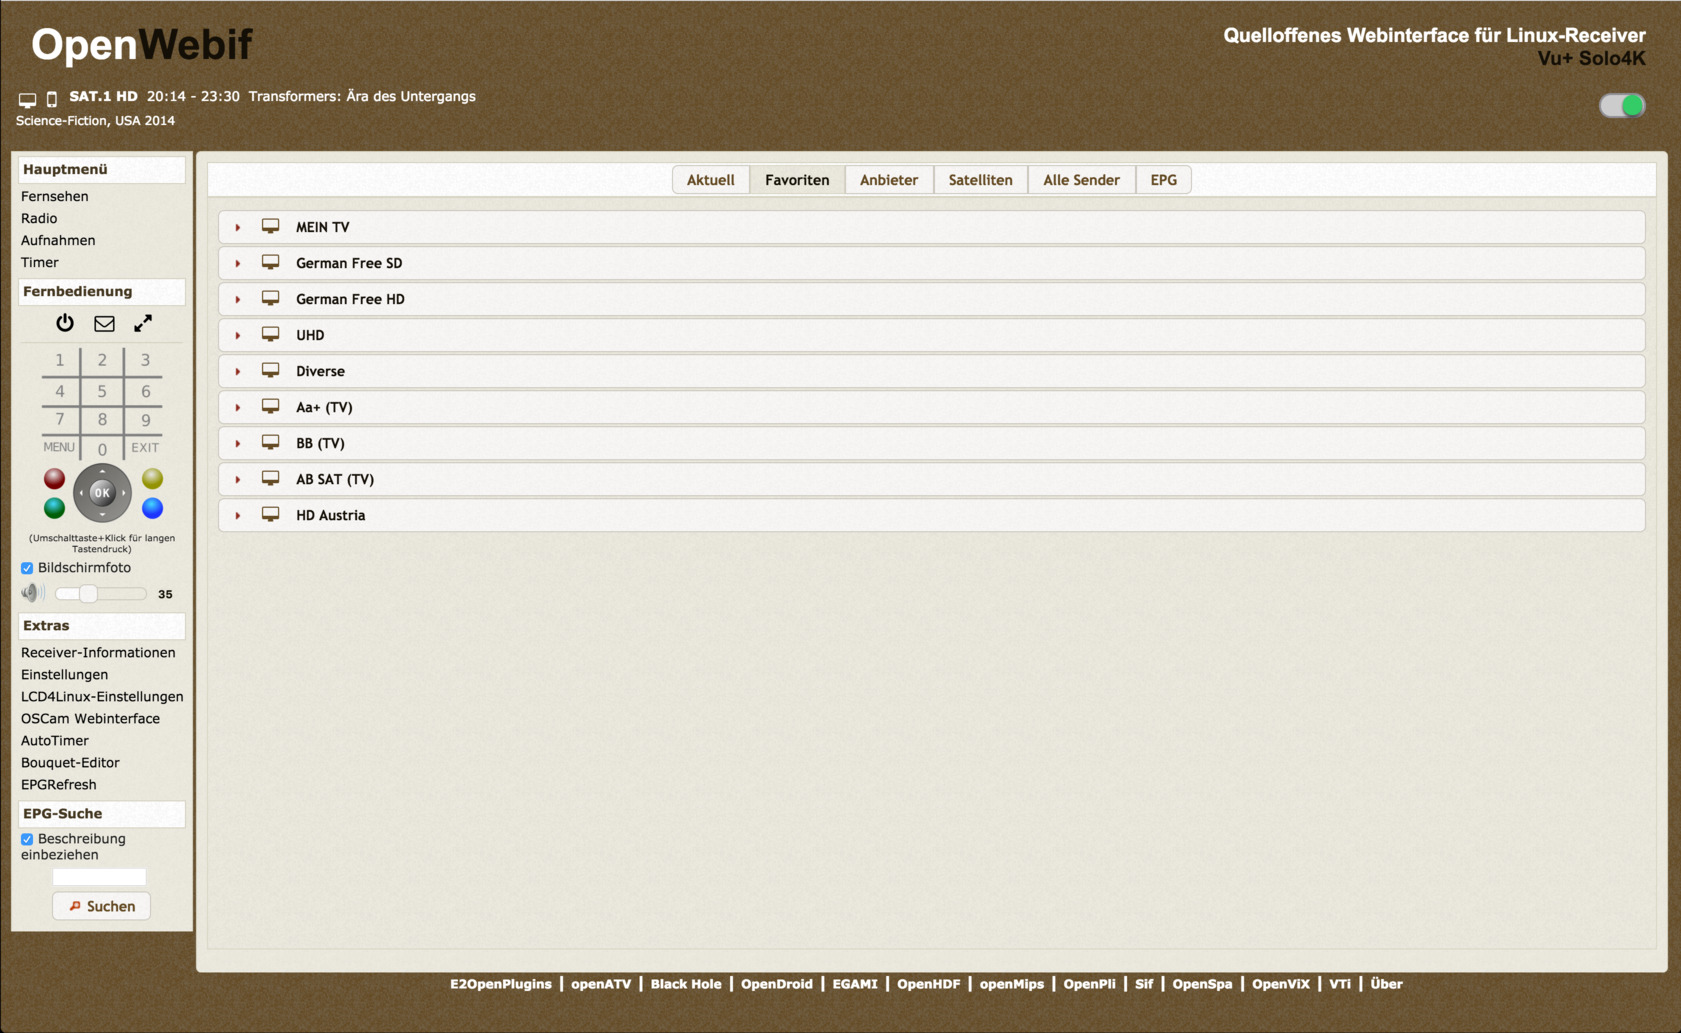This screenshot has height=1033, width=1681.
Task: Expand the HD Austria bouquet
Action: [x=238, y=516]
